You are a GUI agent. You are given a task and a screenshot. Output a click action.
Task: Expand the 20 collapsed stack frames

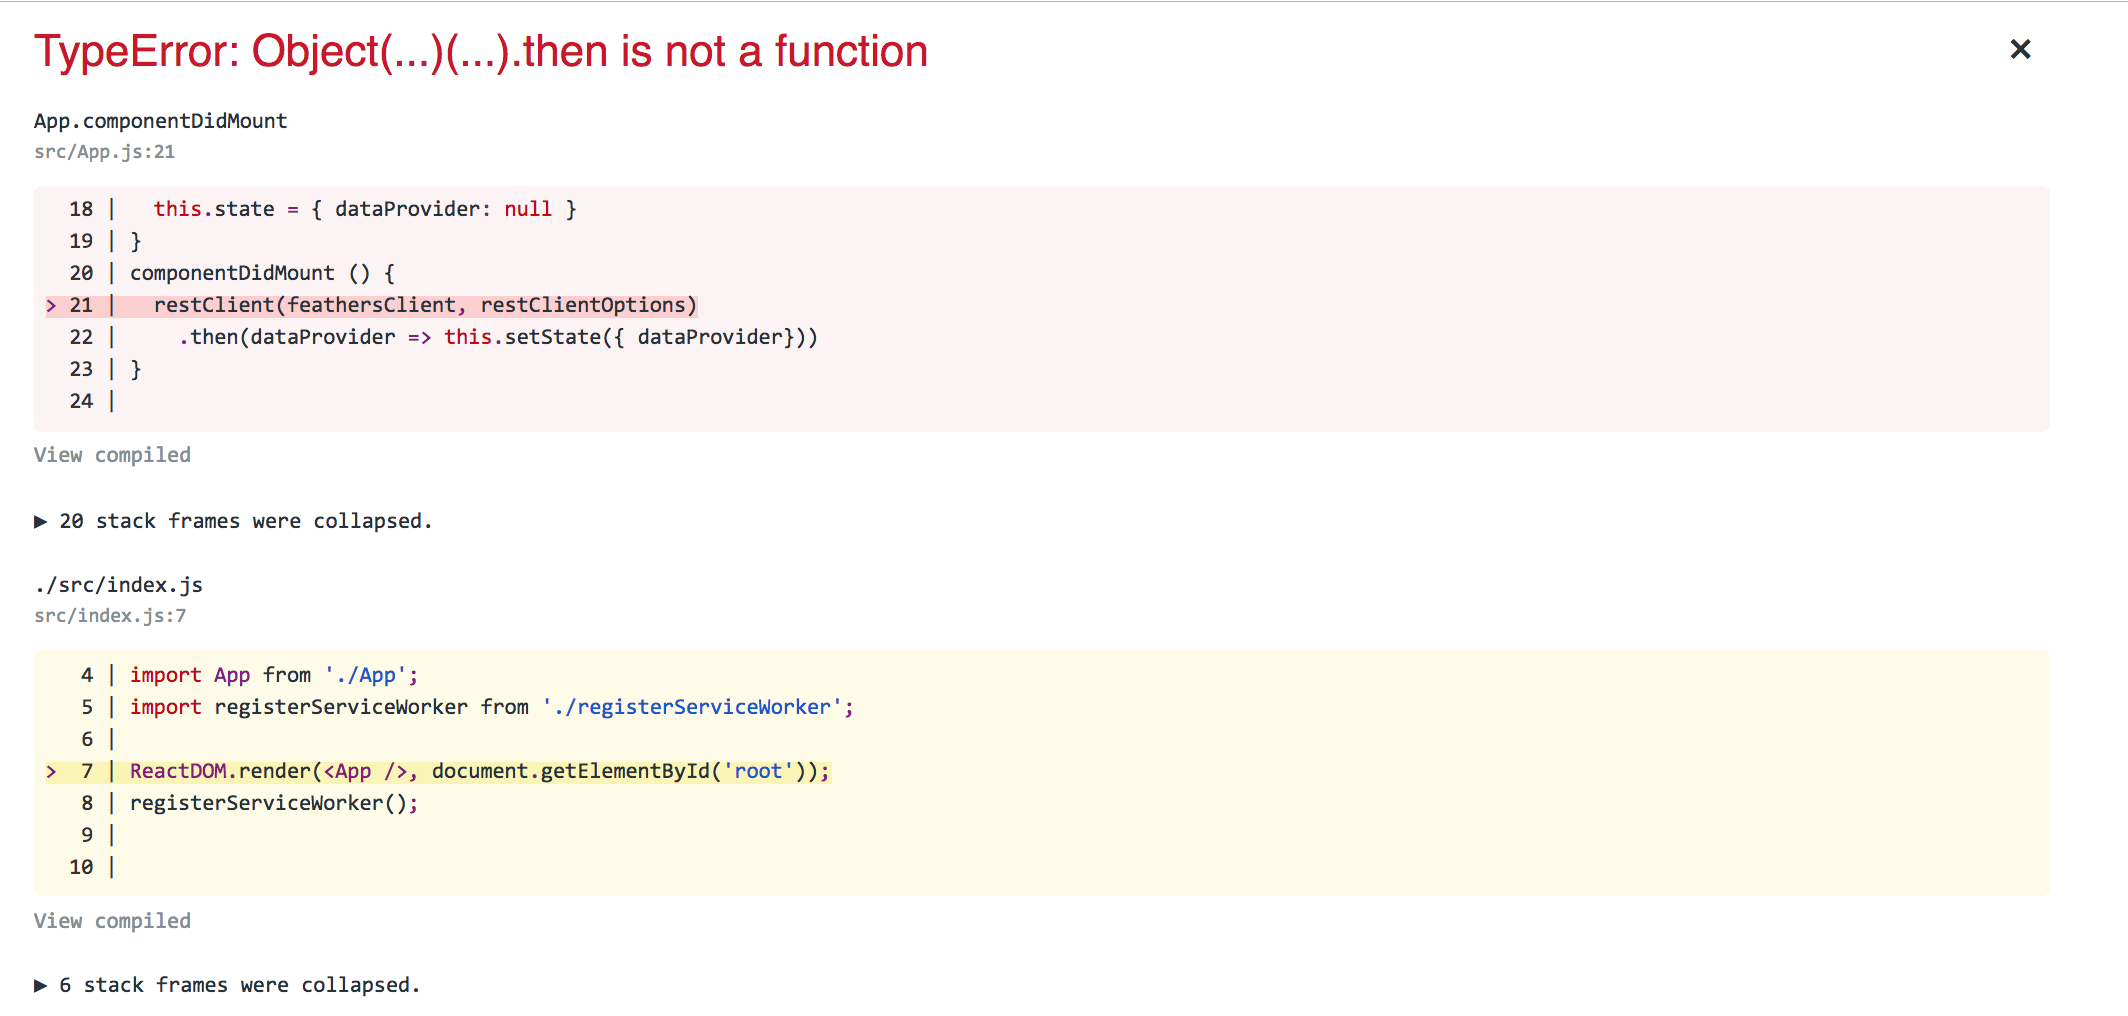(x=244, y=520)
